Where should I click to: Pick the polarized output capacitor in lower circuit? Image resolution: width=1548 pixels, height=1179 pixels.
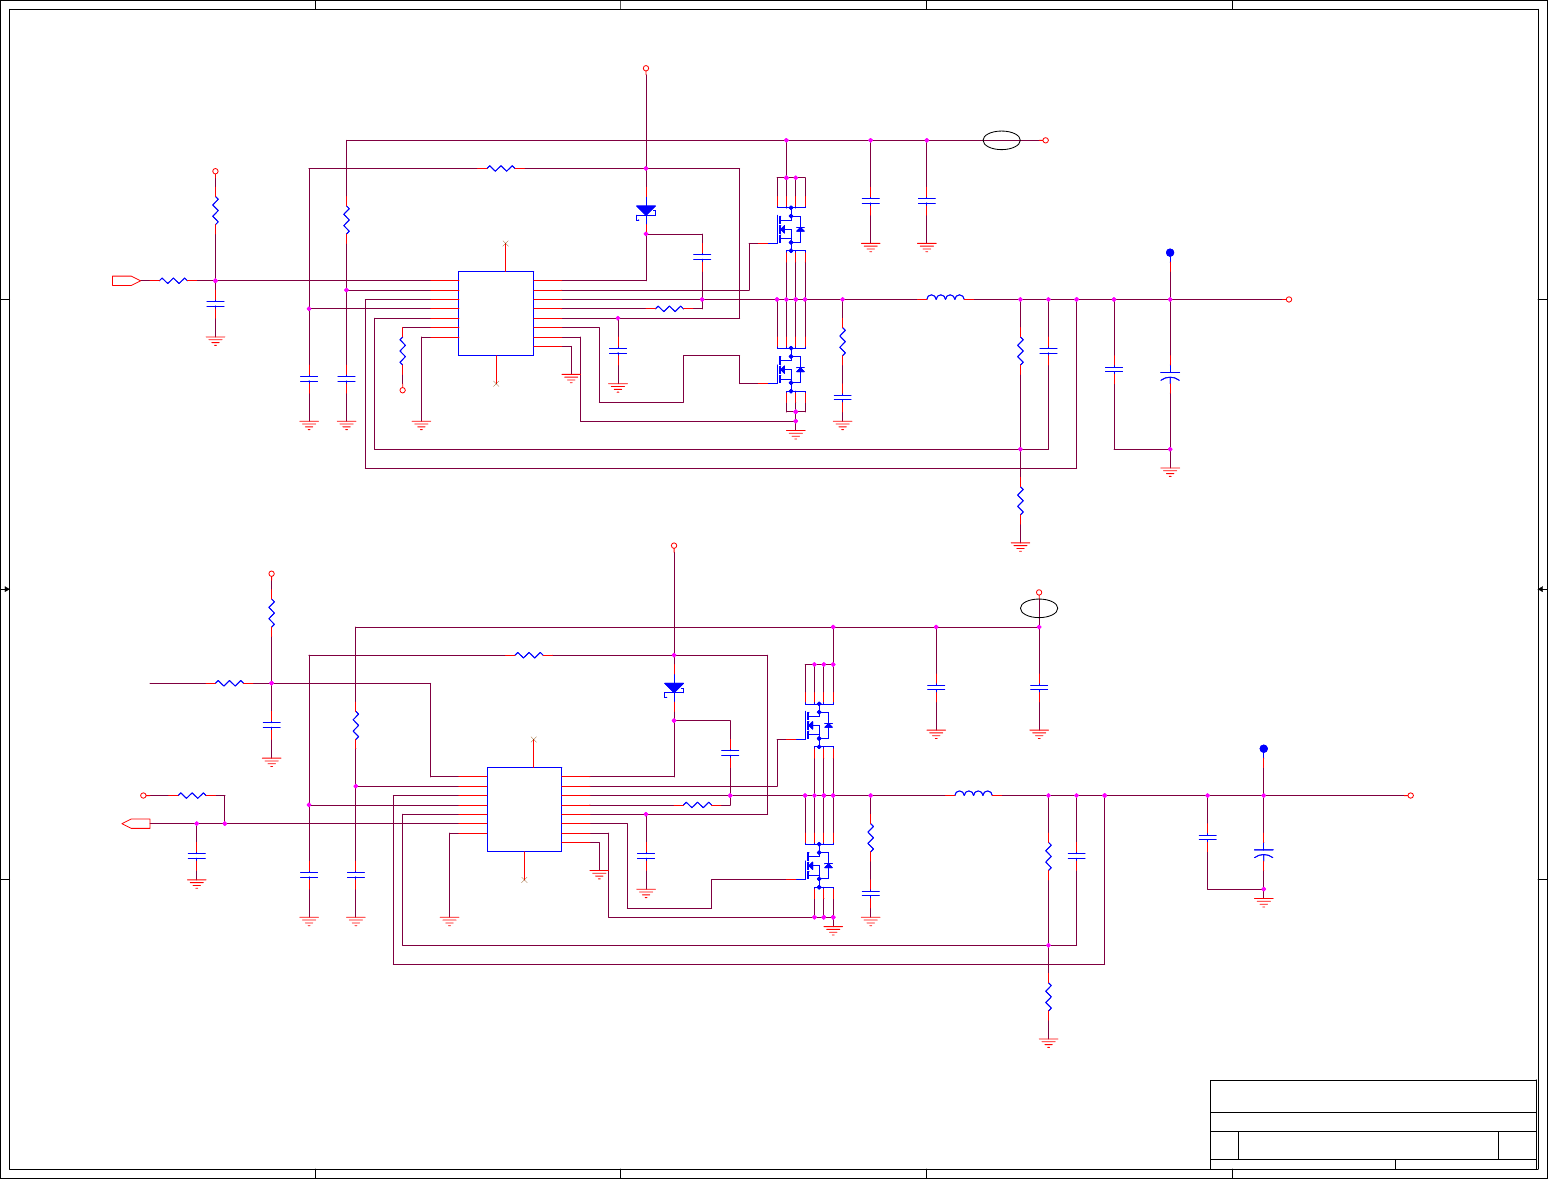tap(1264, 853)
